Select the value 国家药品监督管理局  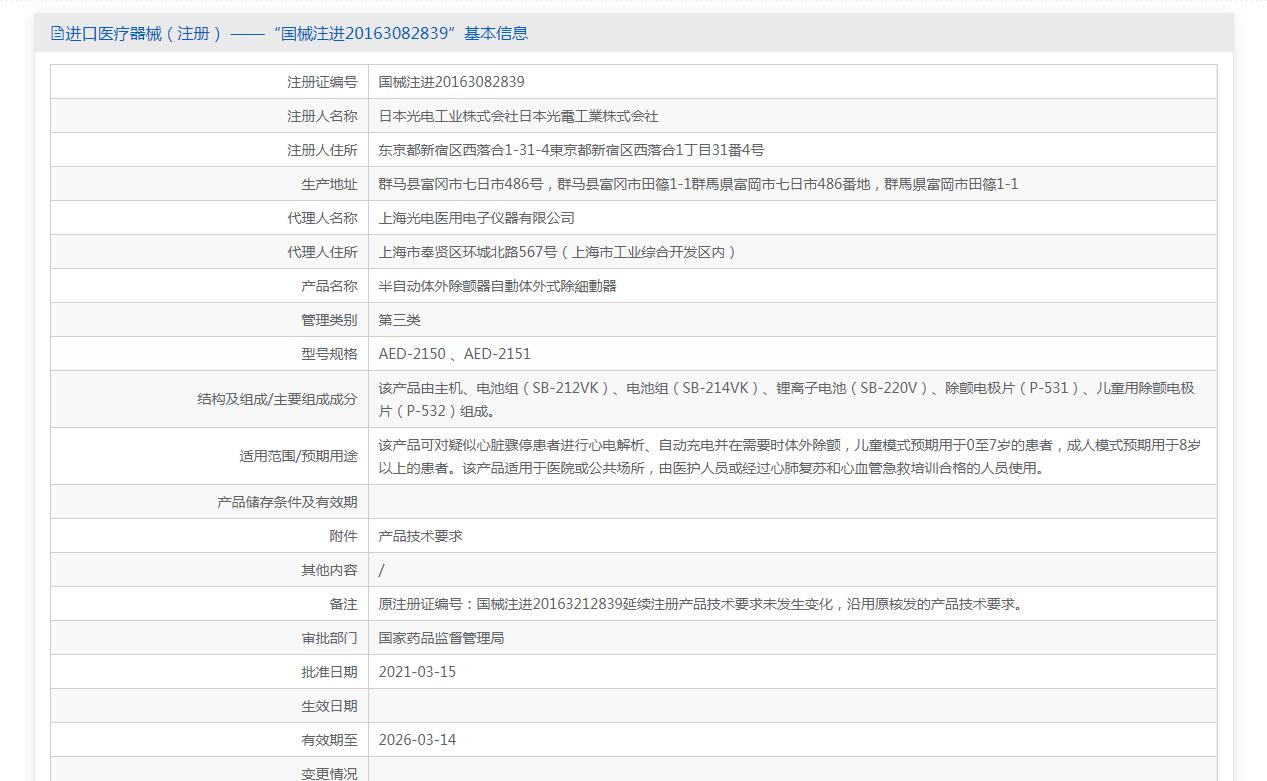click(x=441, y=638)
